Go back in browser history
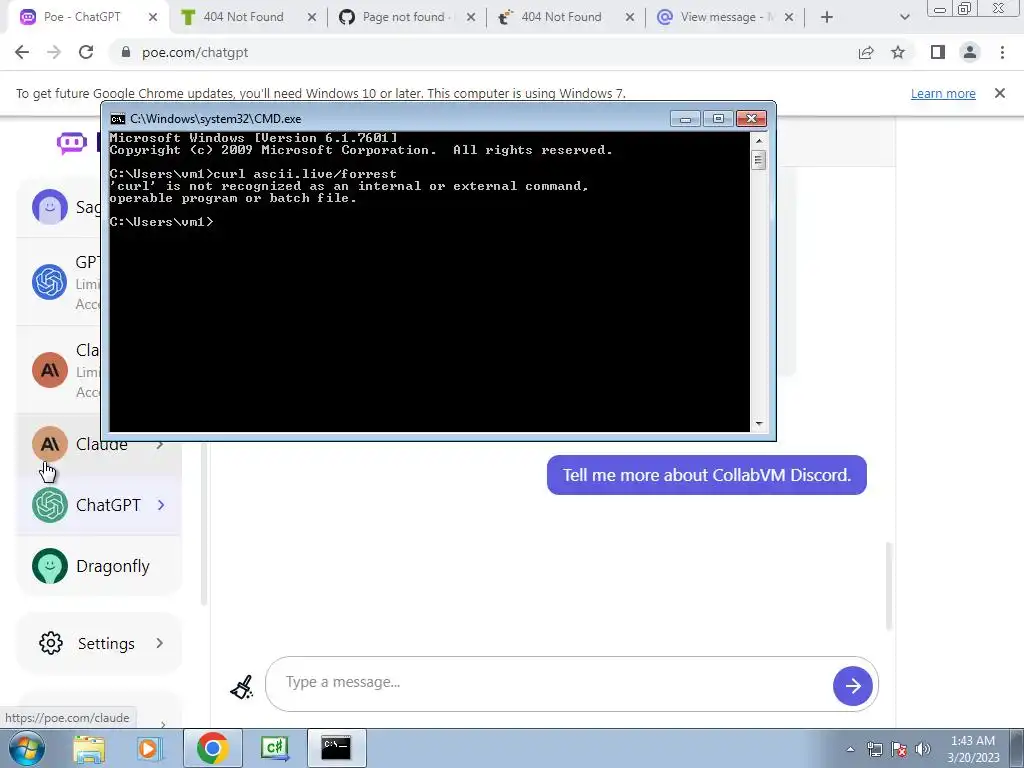1024x768 pixels. 22,52
